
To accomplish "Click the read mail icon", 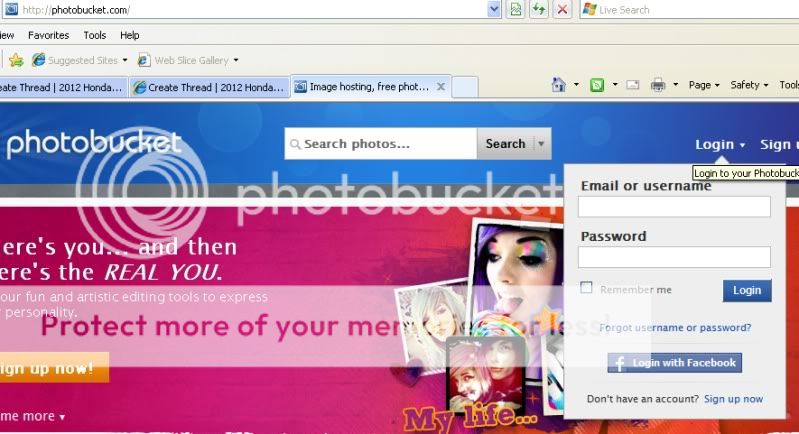I will (x=633, y=85).
